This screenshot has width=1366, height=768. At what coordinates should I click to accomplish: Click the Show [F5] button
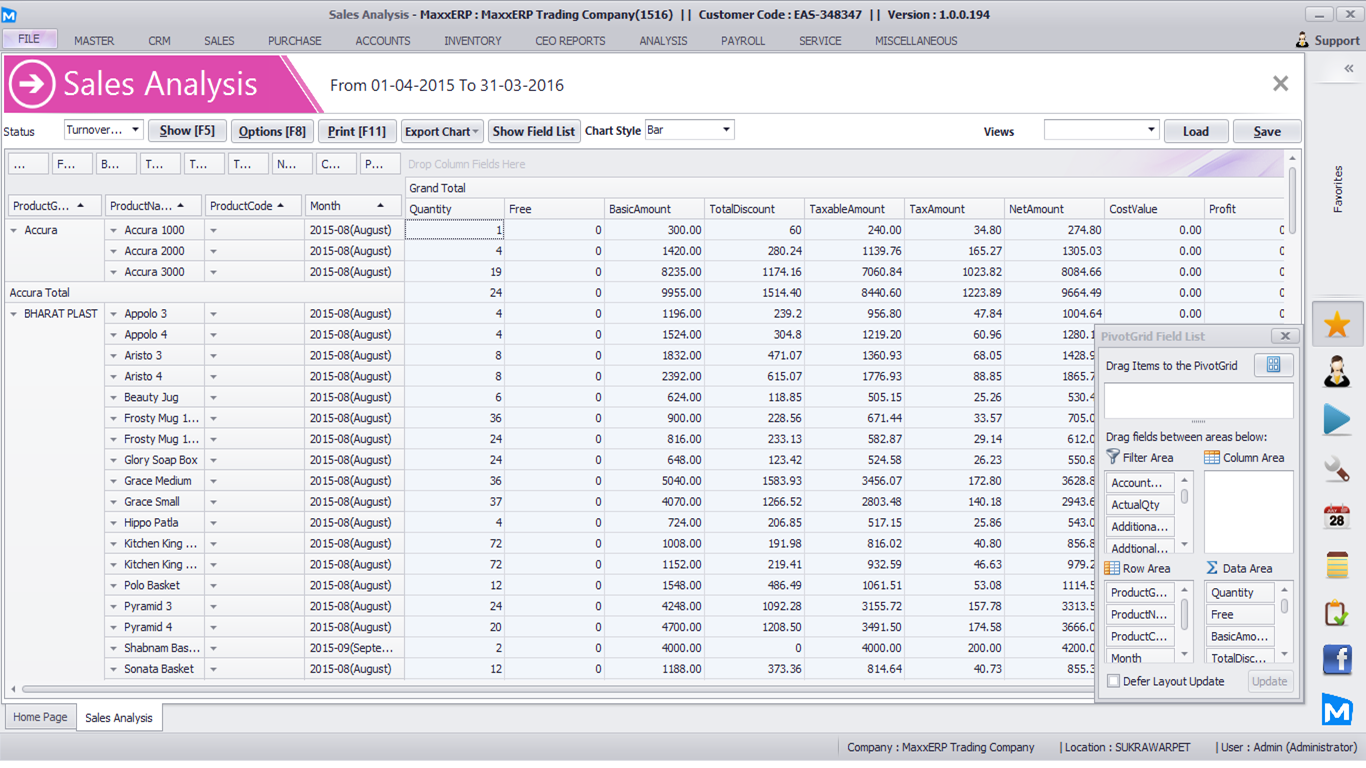point(187,131)
